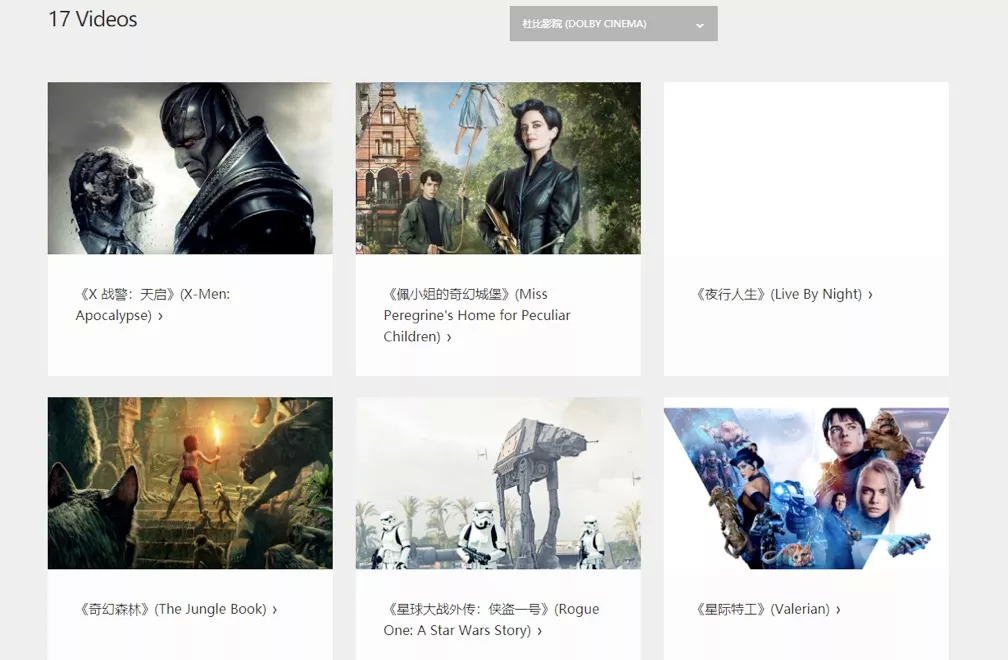Click the Miss Peregrine's Home title link
The height and width of the screenshot is (660, 1008).
click(477, 315)
